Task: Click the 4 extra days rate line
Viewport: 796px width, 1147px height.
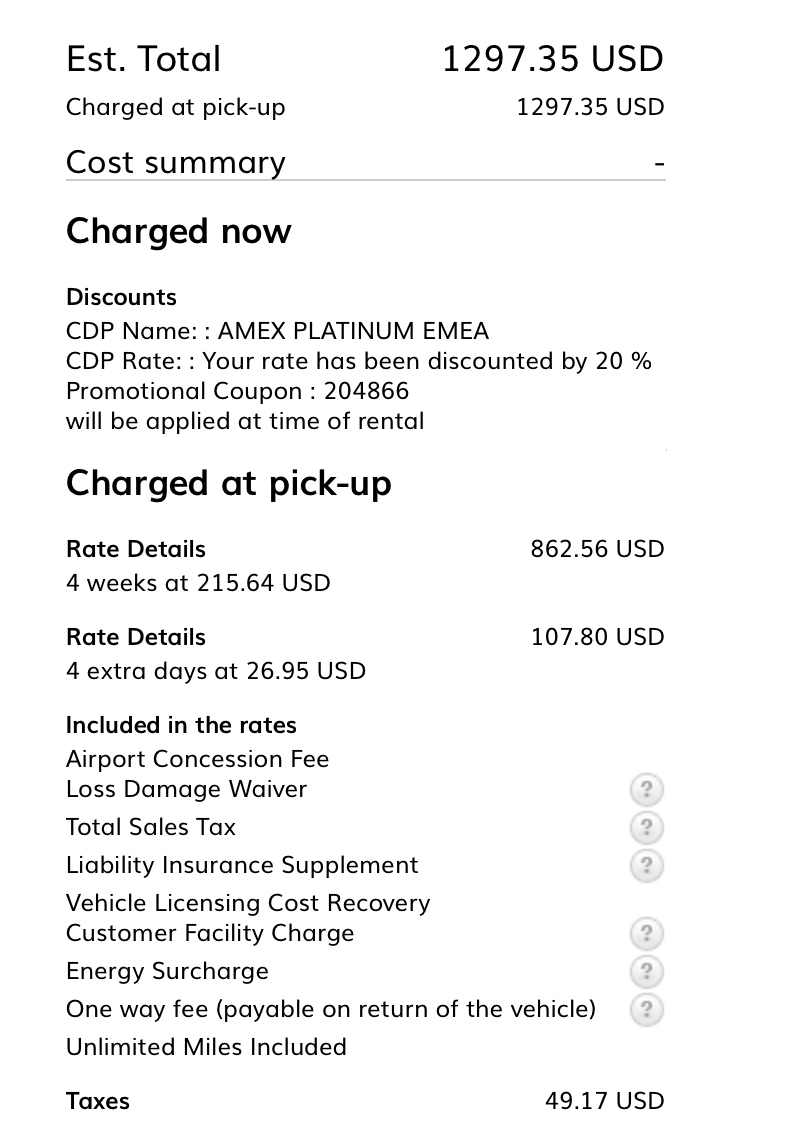Action: [216, 671]
